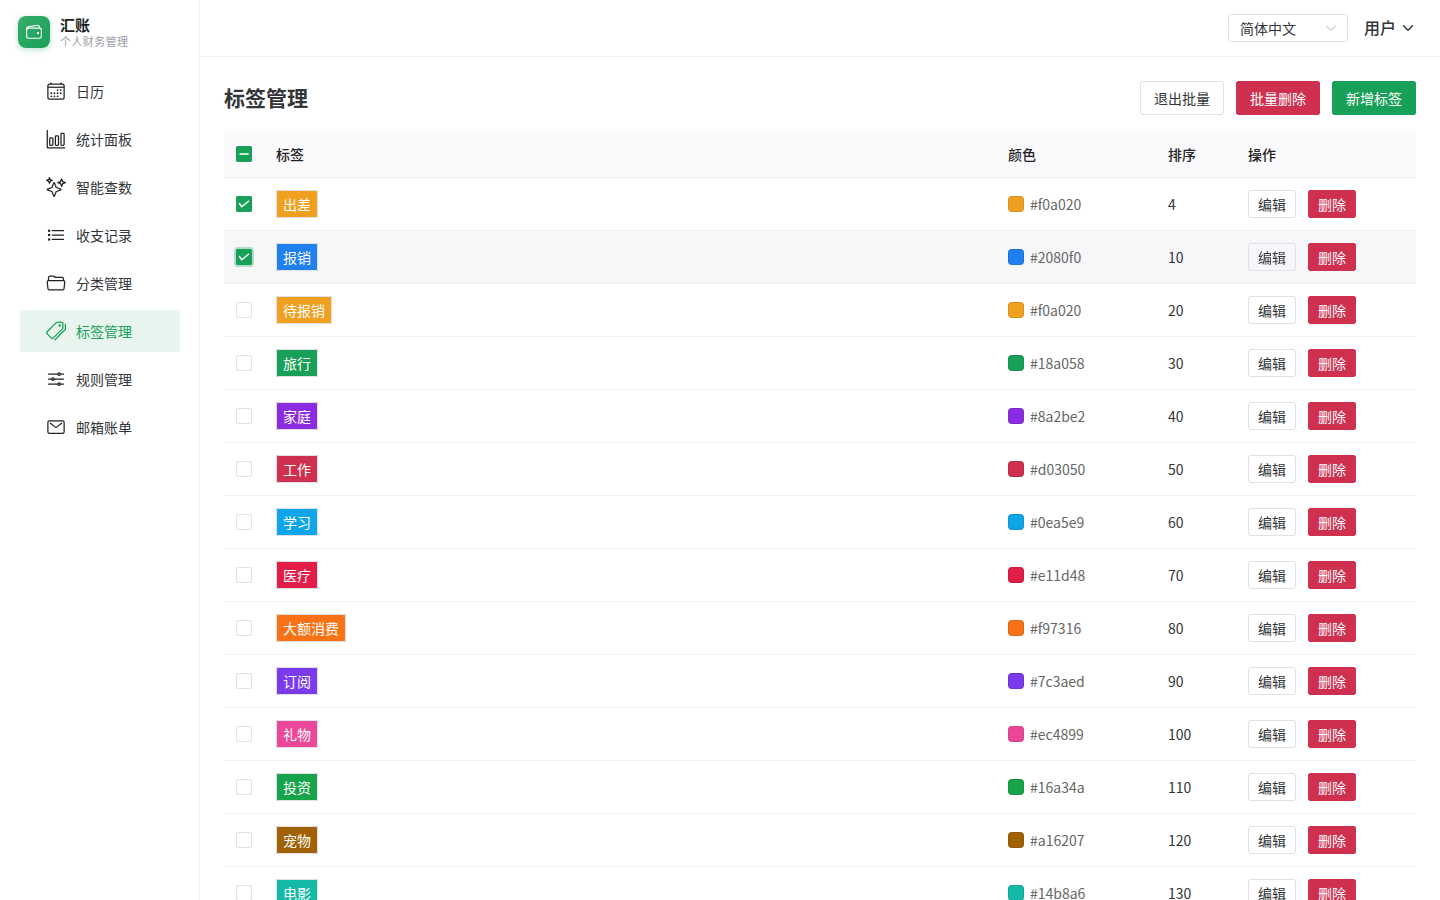Click the tag icon for 标签管理
Screen dimensions: 1440x900
pyautogui.click(x=56, y=332)
